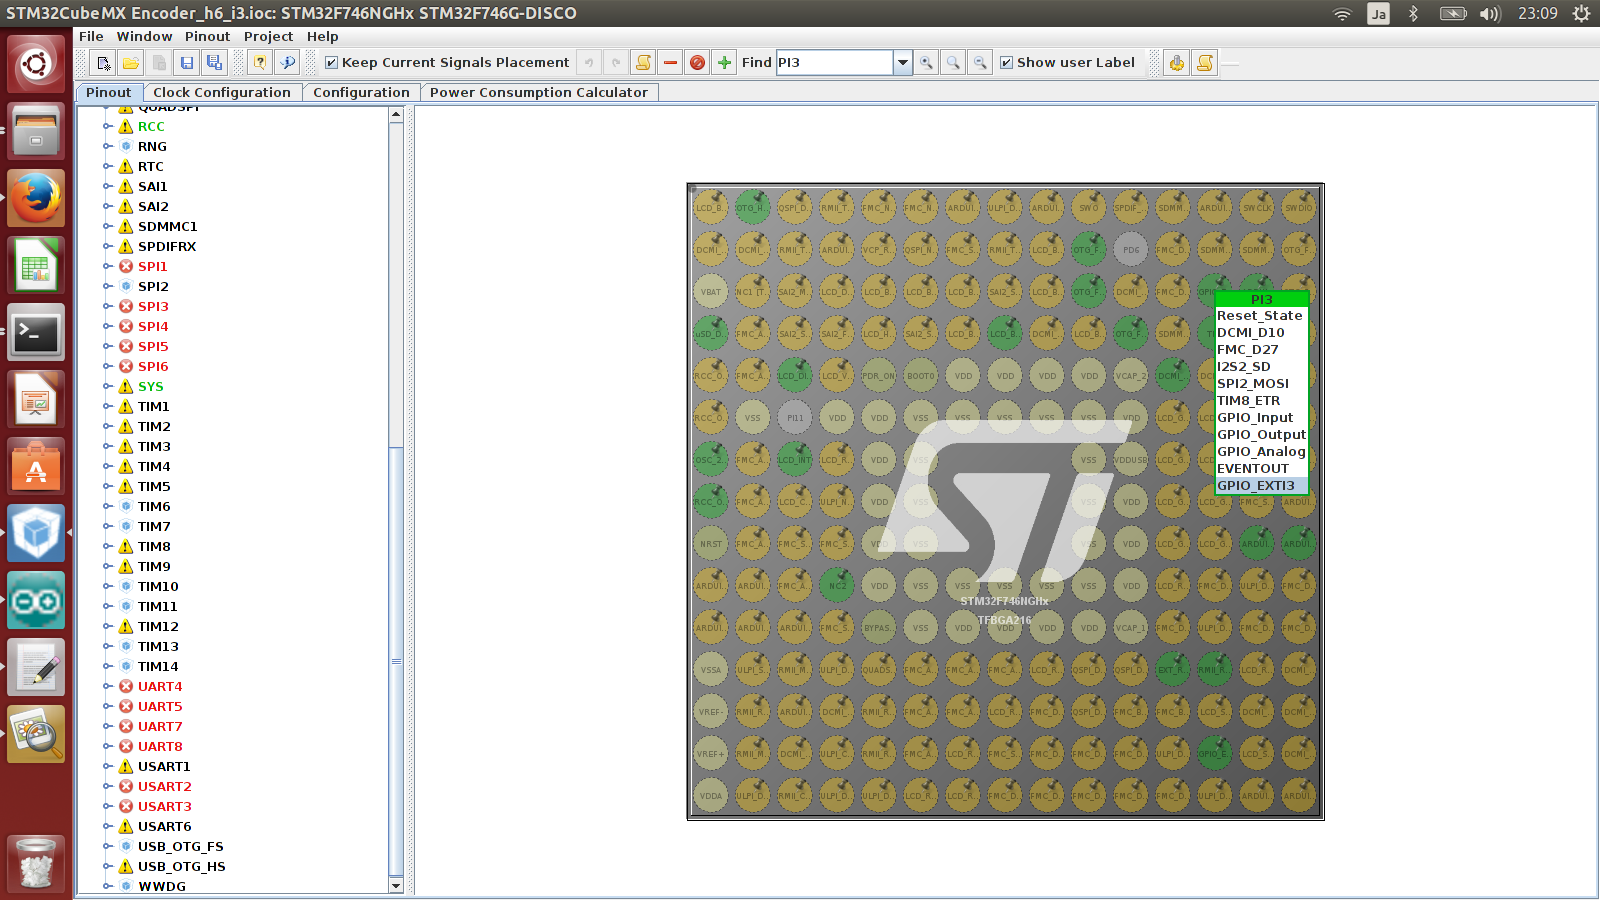Click the Save As toolbar icon
Screen dimensions: 1600x900
tap(214, 63)
